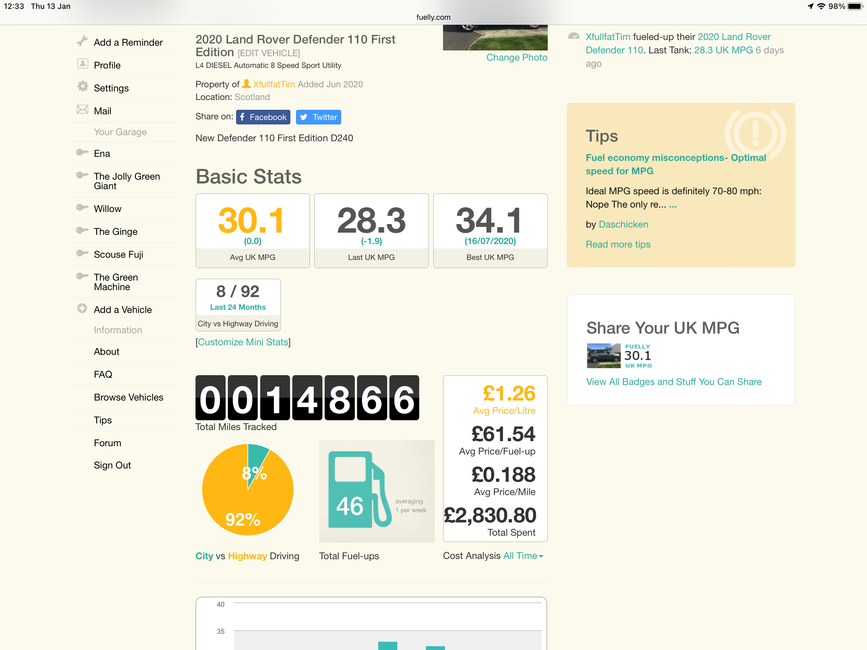The image size is (867, 650).
Task: Click the fuelly.com address bar
Action: click(434, 17)
